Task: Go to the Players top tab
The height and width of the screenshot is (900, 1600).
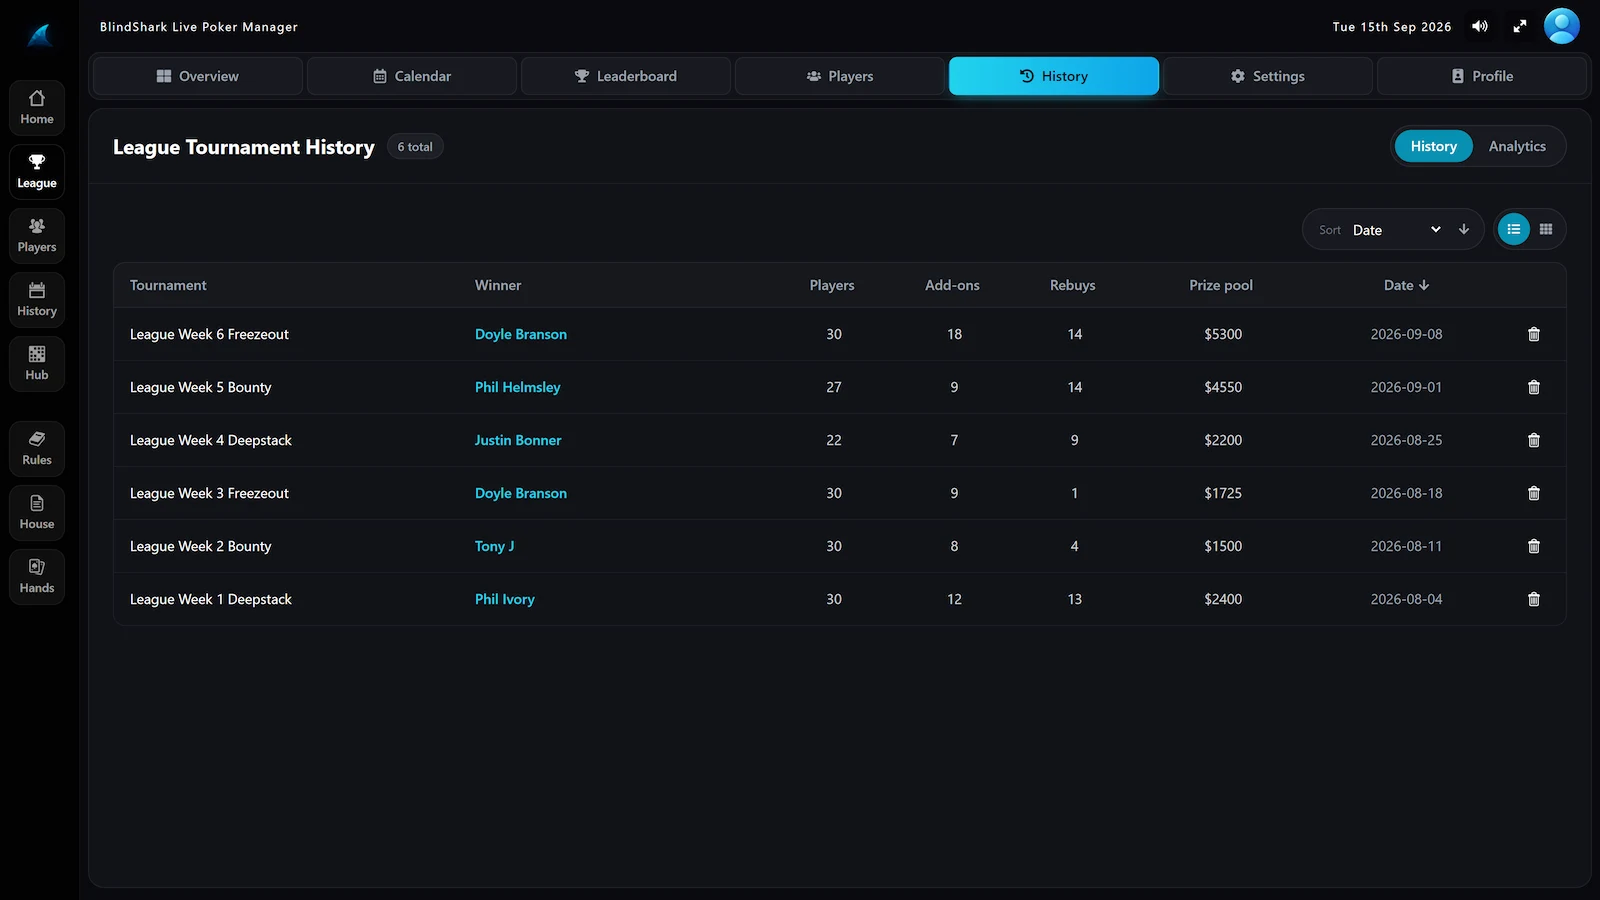Action: [840, 76]
